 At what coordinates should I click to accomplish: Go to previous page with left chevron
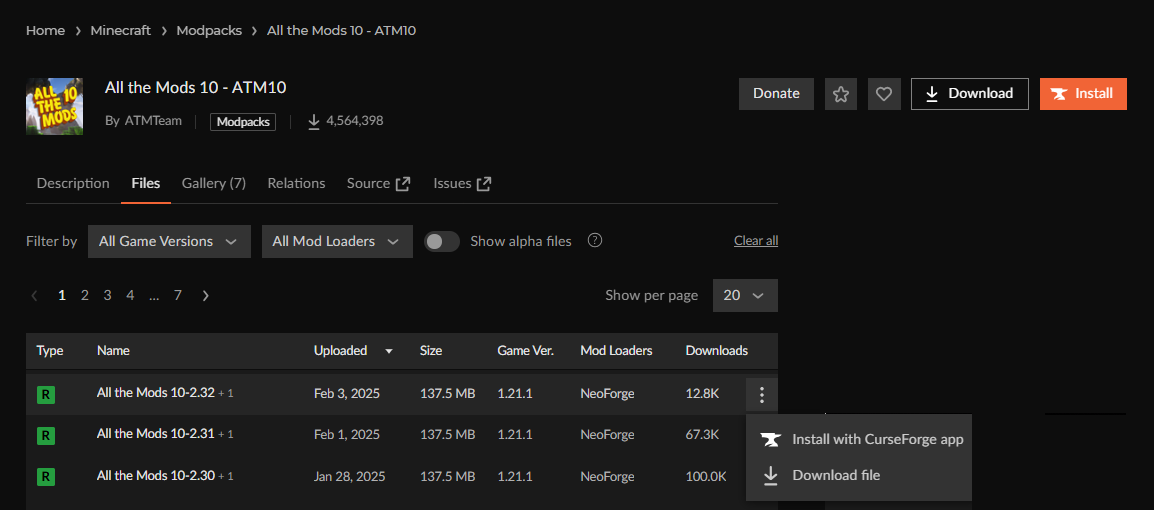pos(34,296)
